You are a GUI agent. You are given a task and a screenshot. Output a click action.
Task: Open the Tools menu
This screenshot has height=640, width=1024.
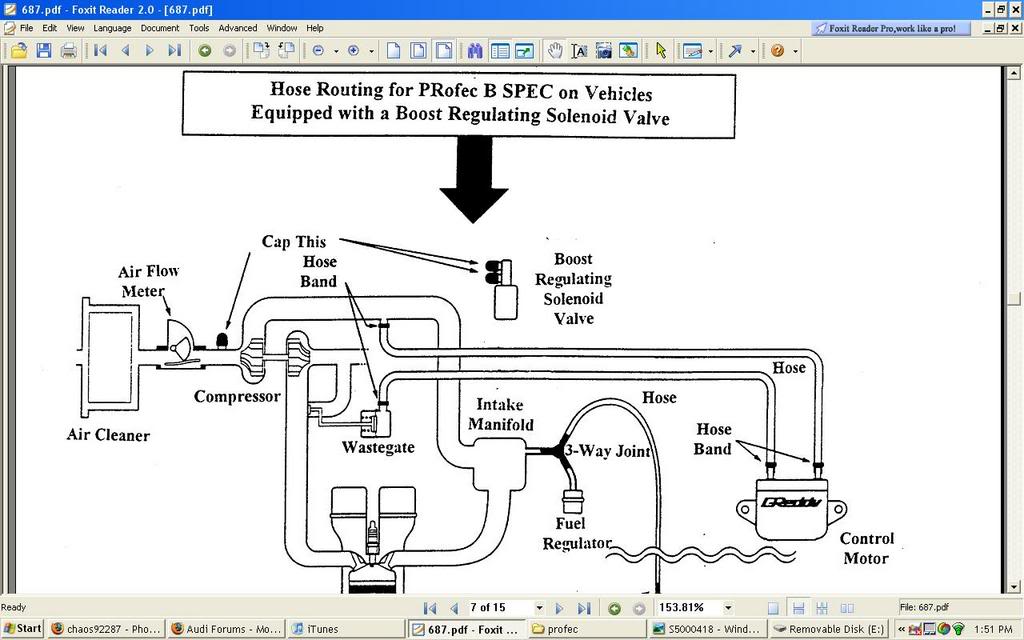tap(199, 28)
